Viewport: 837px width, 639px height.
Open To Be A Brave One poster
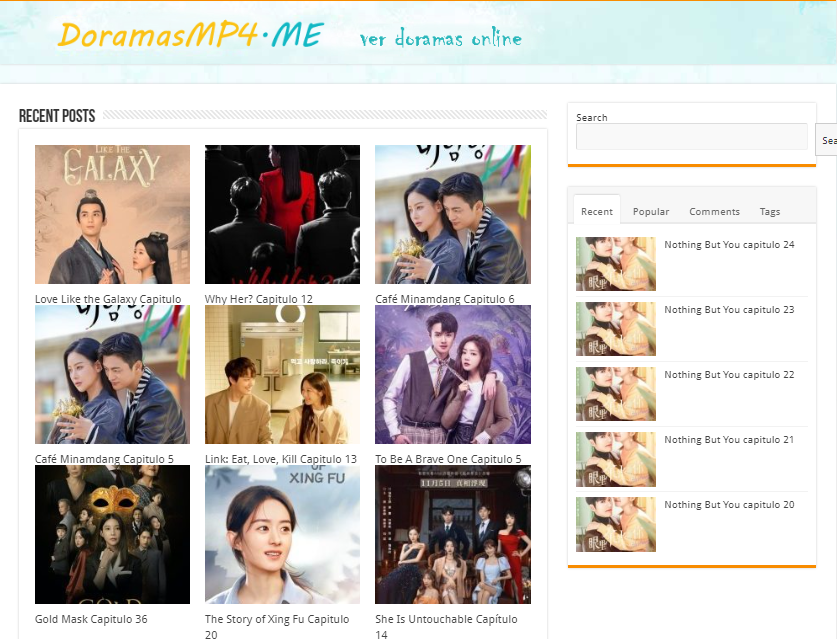[453, 374]
